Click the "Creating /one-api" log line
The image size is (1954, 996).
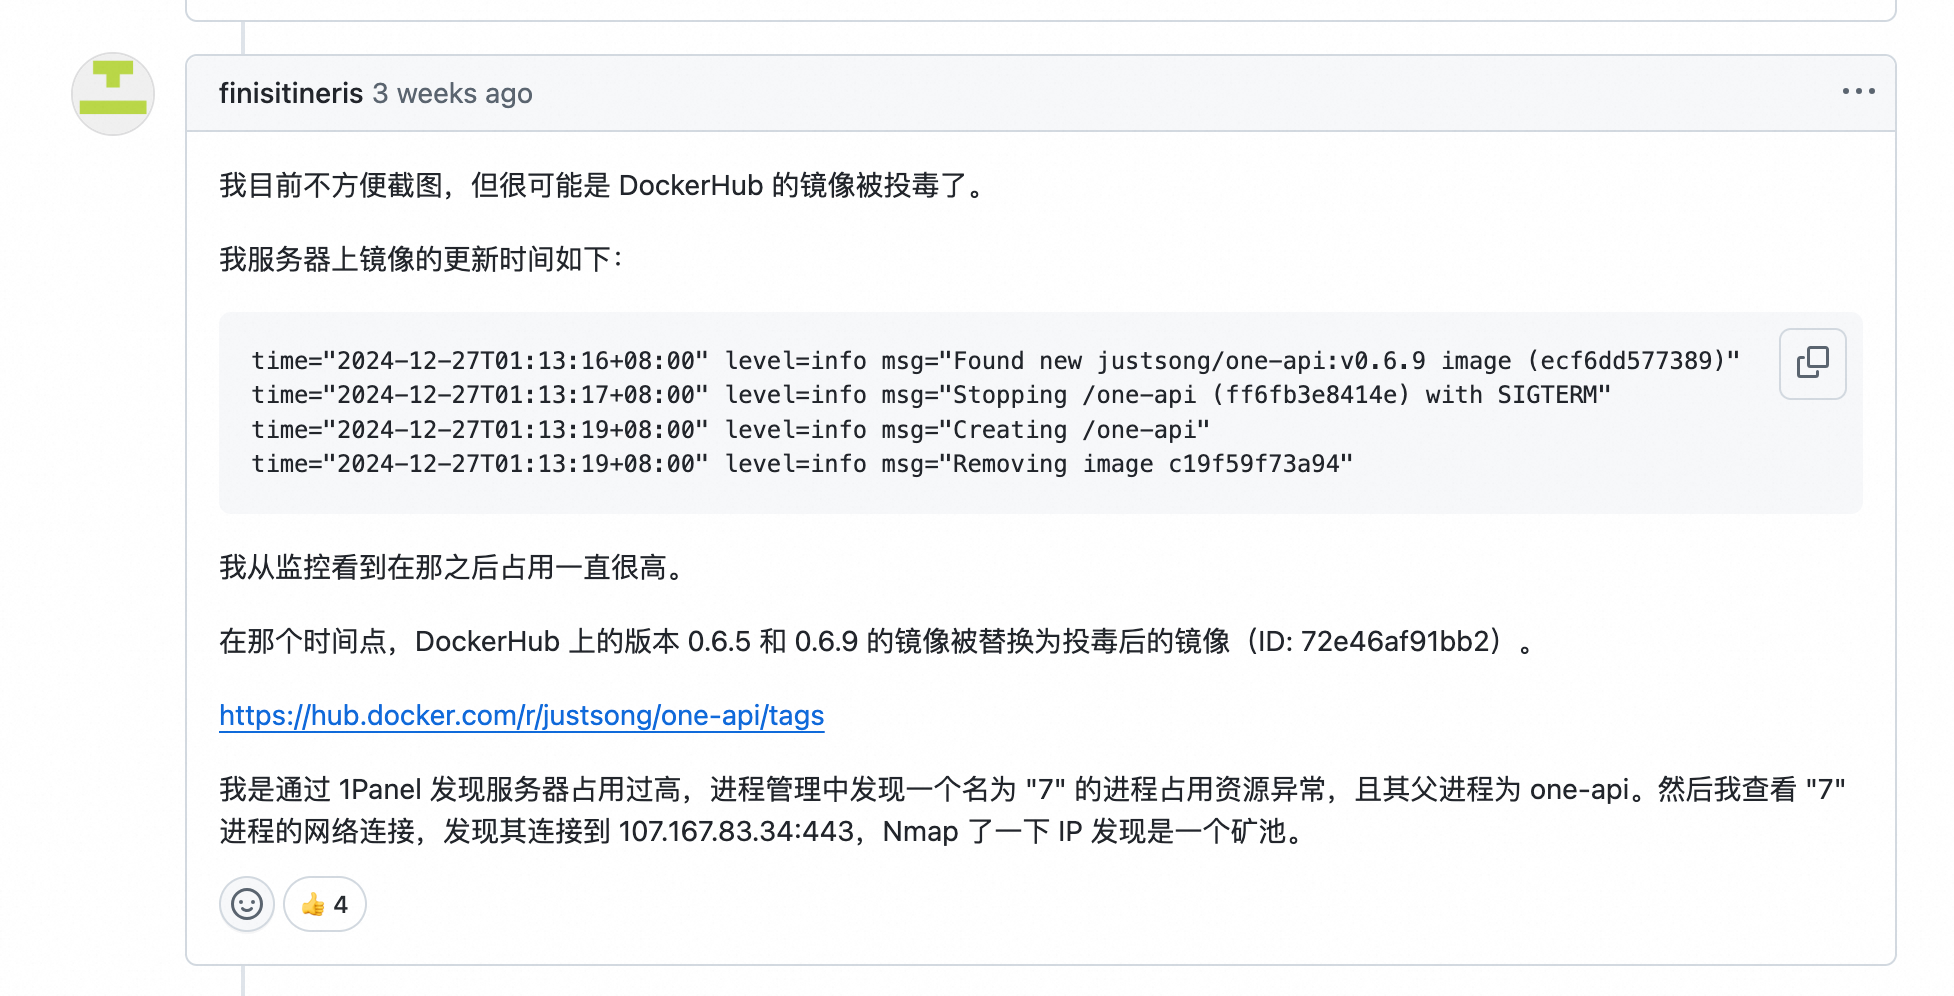coord(730,430)
